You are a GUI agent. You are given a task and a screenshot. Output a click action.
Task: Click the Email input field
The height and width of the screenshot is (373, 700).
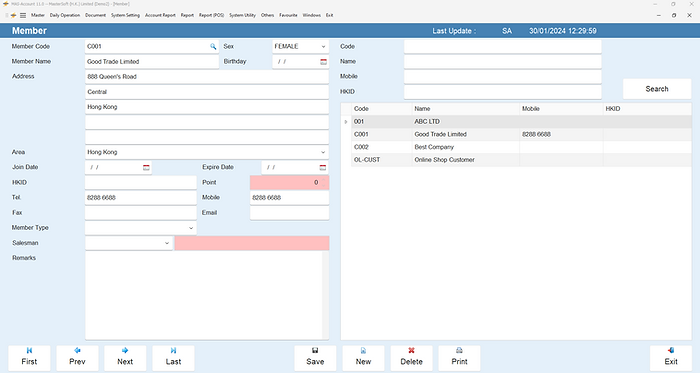click(x=289, y=213)
